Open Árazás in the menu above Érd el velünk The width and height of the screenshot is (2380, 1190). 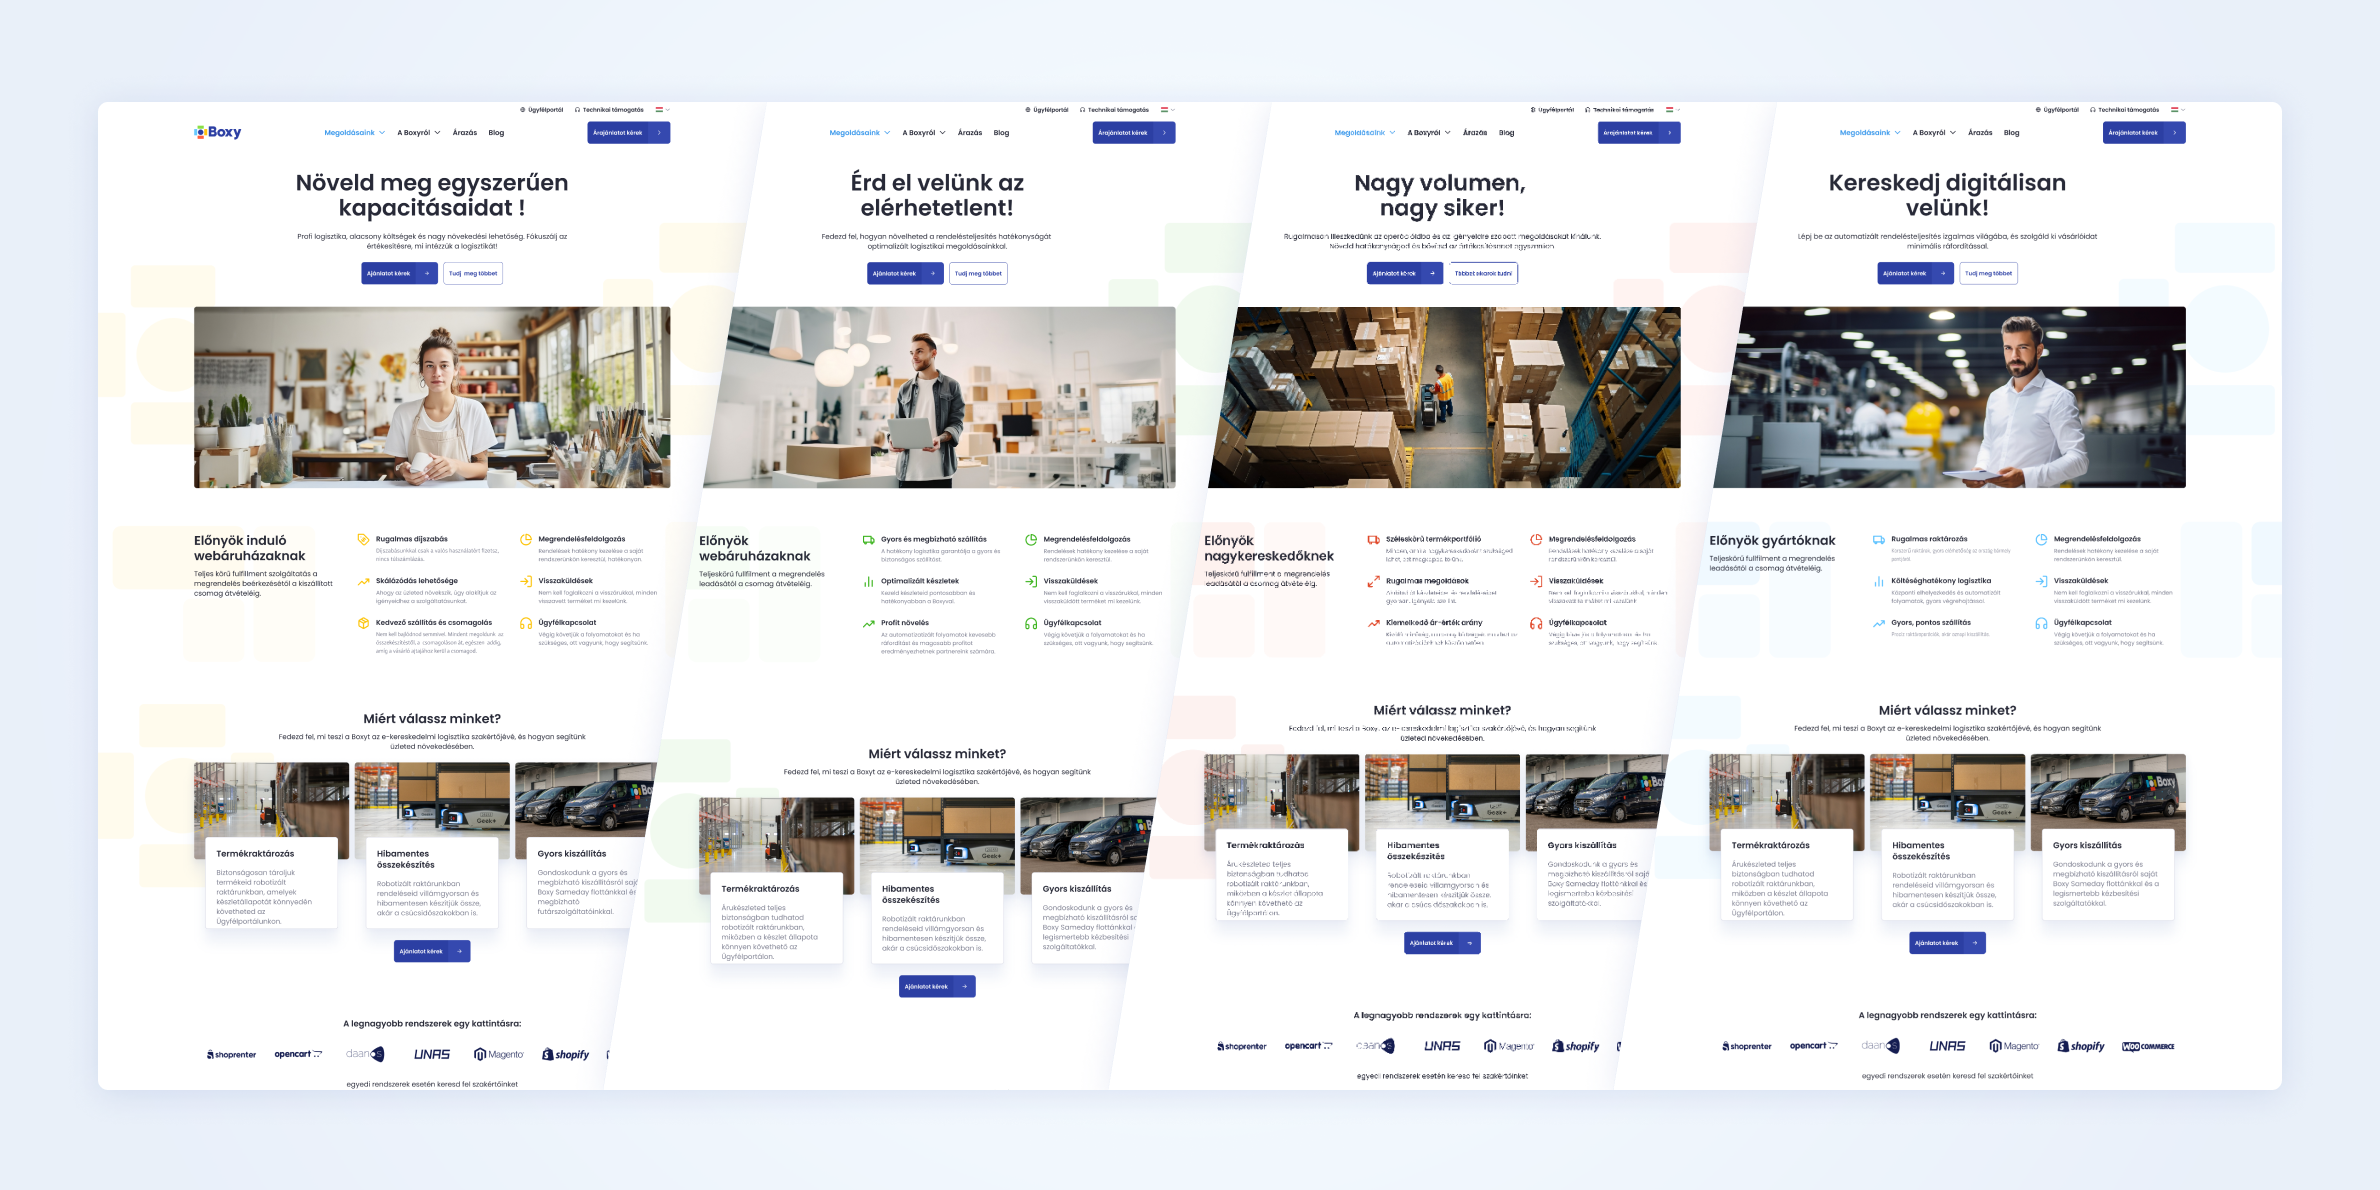click(x=969, y=133)
